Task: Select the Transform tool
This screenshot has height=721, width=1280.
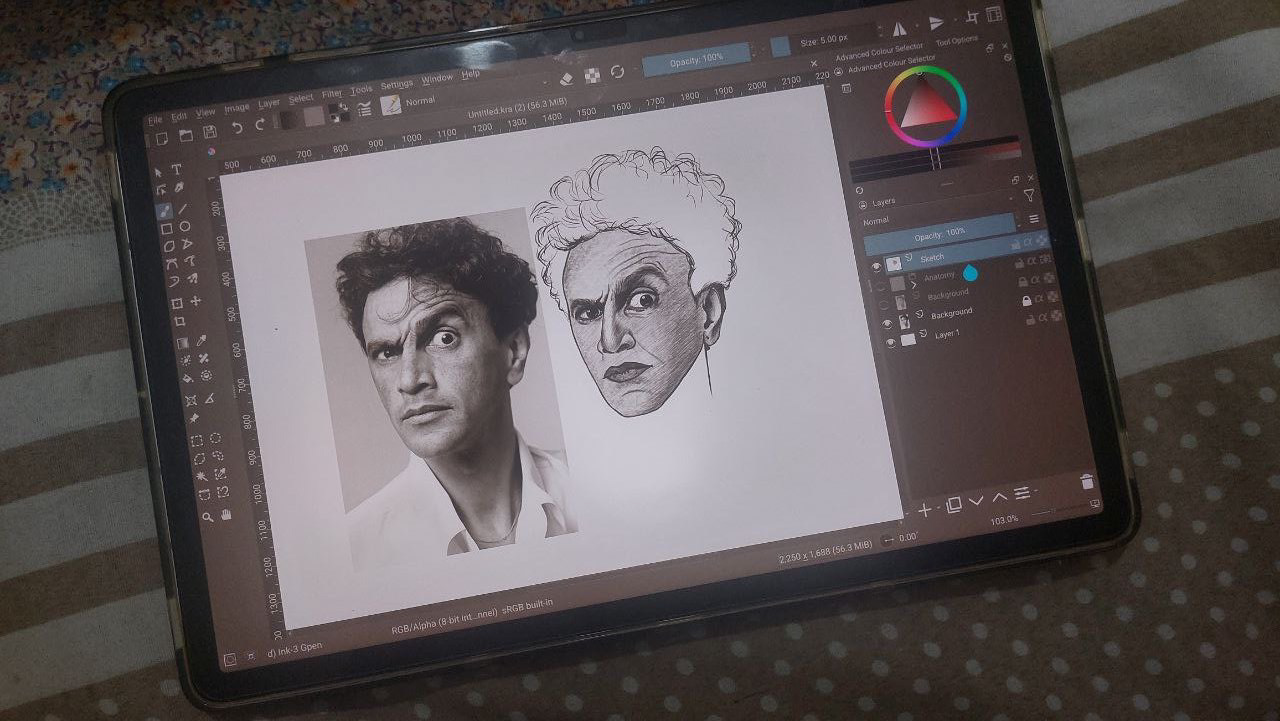Action: coord(177,304)
